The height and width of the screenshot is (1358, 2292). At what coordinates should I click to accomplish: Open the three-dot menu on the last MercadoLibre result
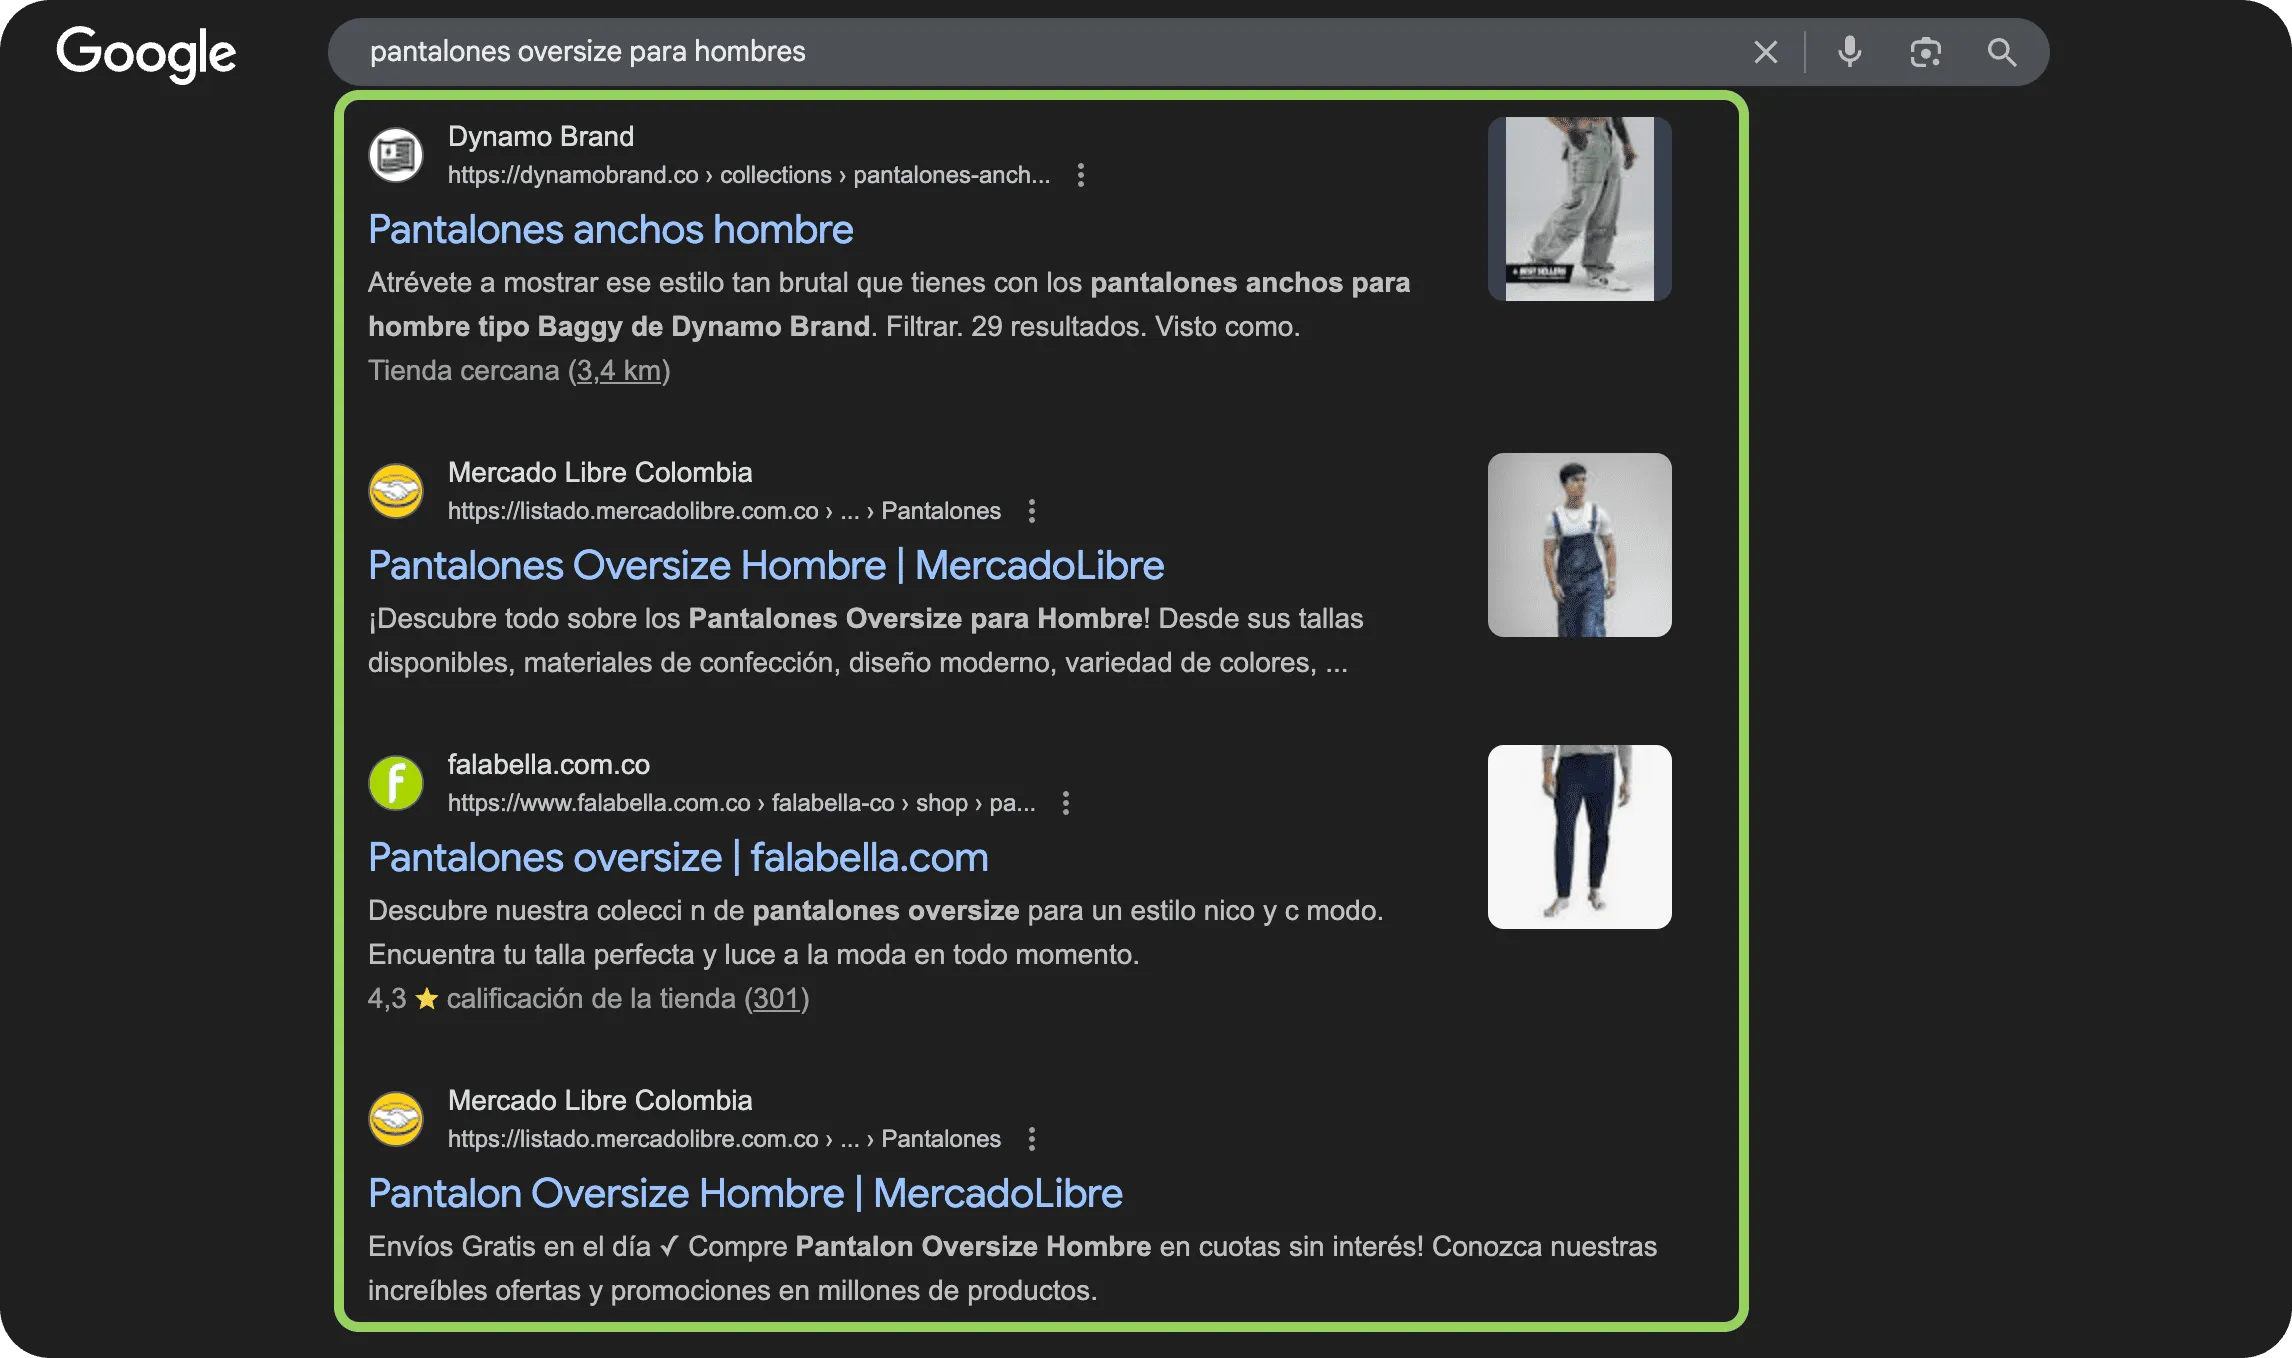coord(1031,1139)
